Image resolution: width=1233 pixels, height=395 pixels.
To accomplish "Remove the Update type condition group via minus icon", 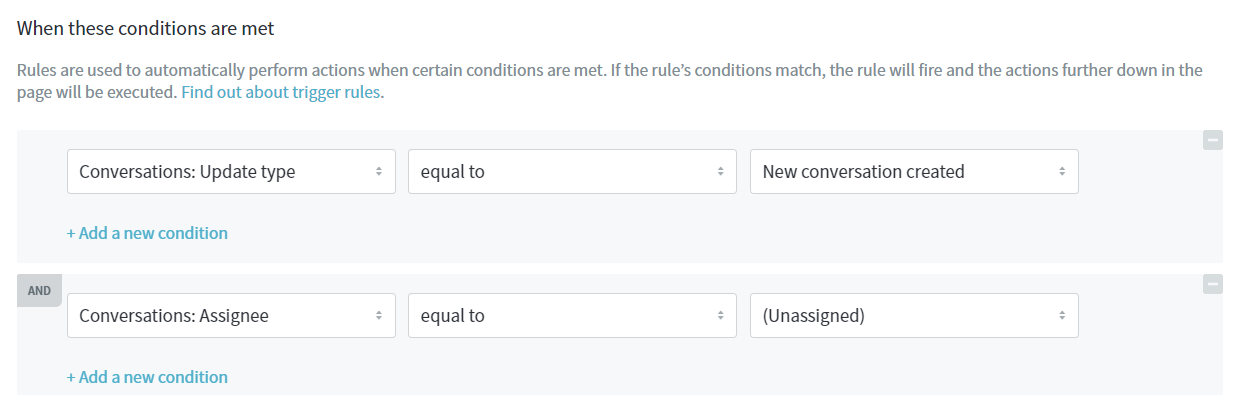I will tap(1212, 140).
